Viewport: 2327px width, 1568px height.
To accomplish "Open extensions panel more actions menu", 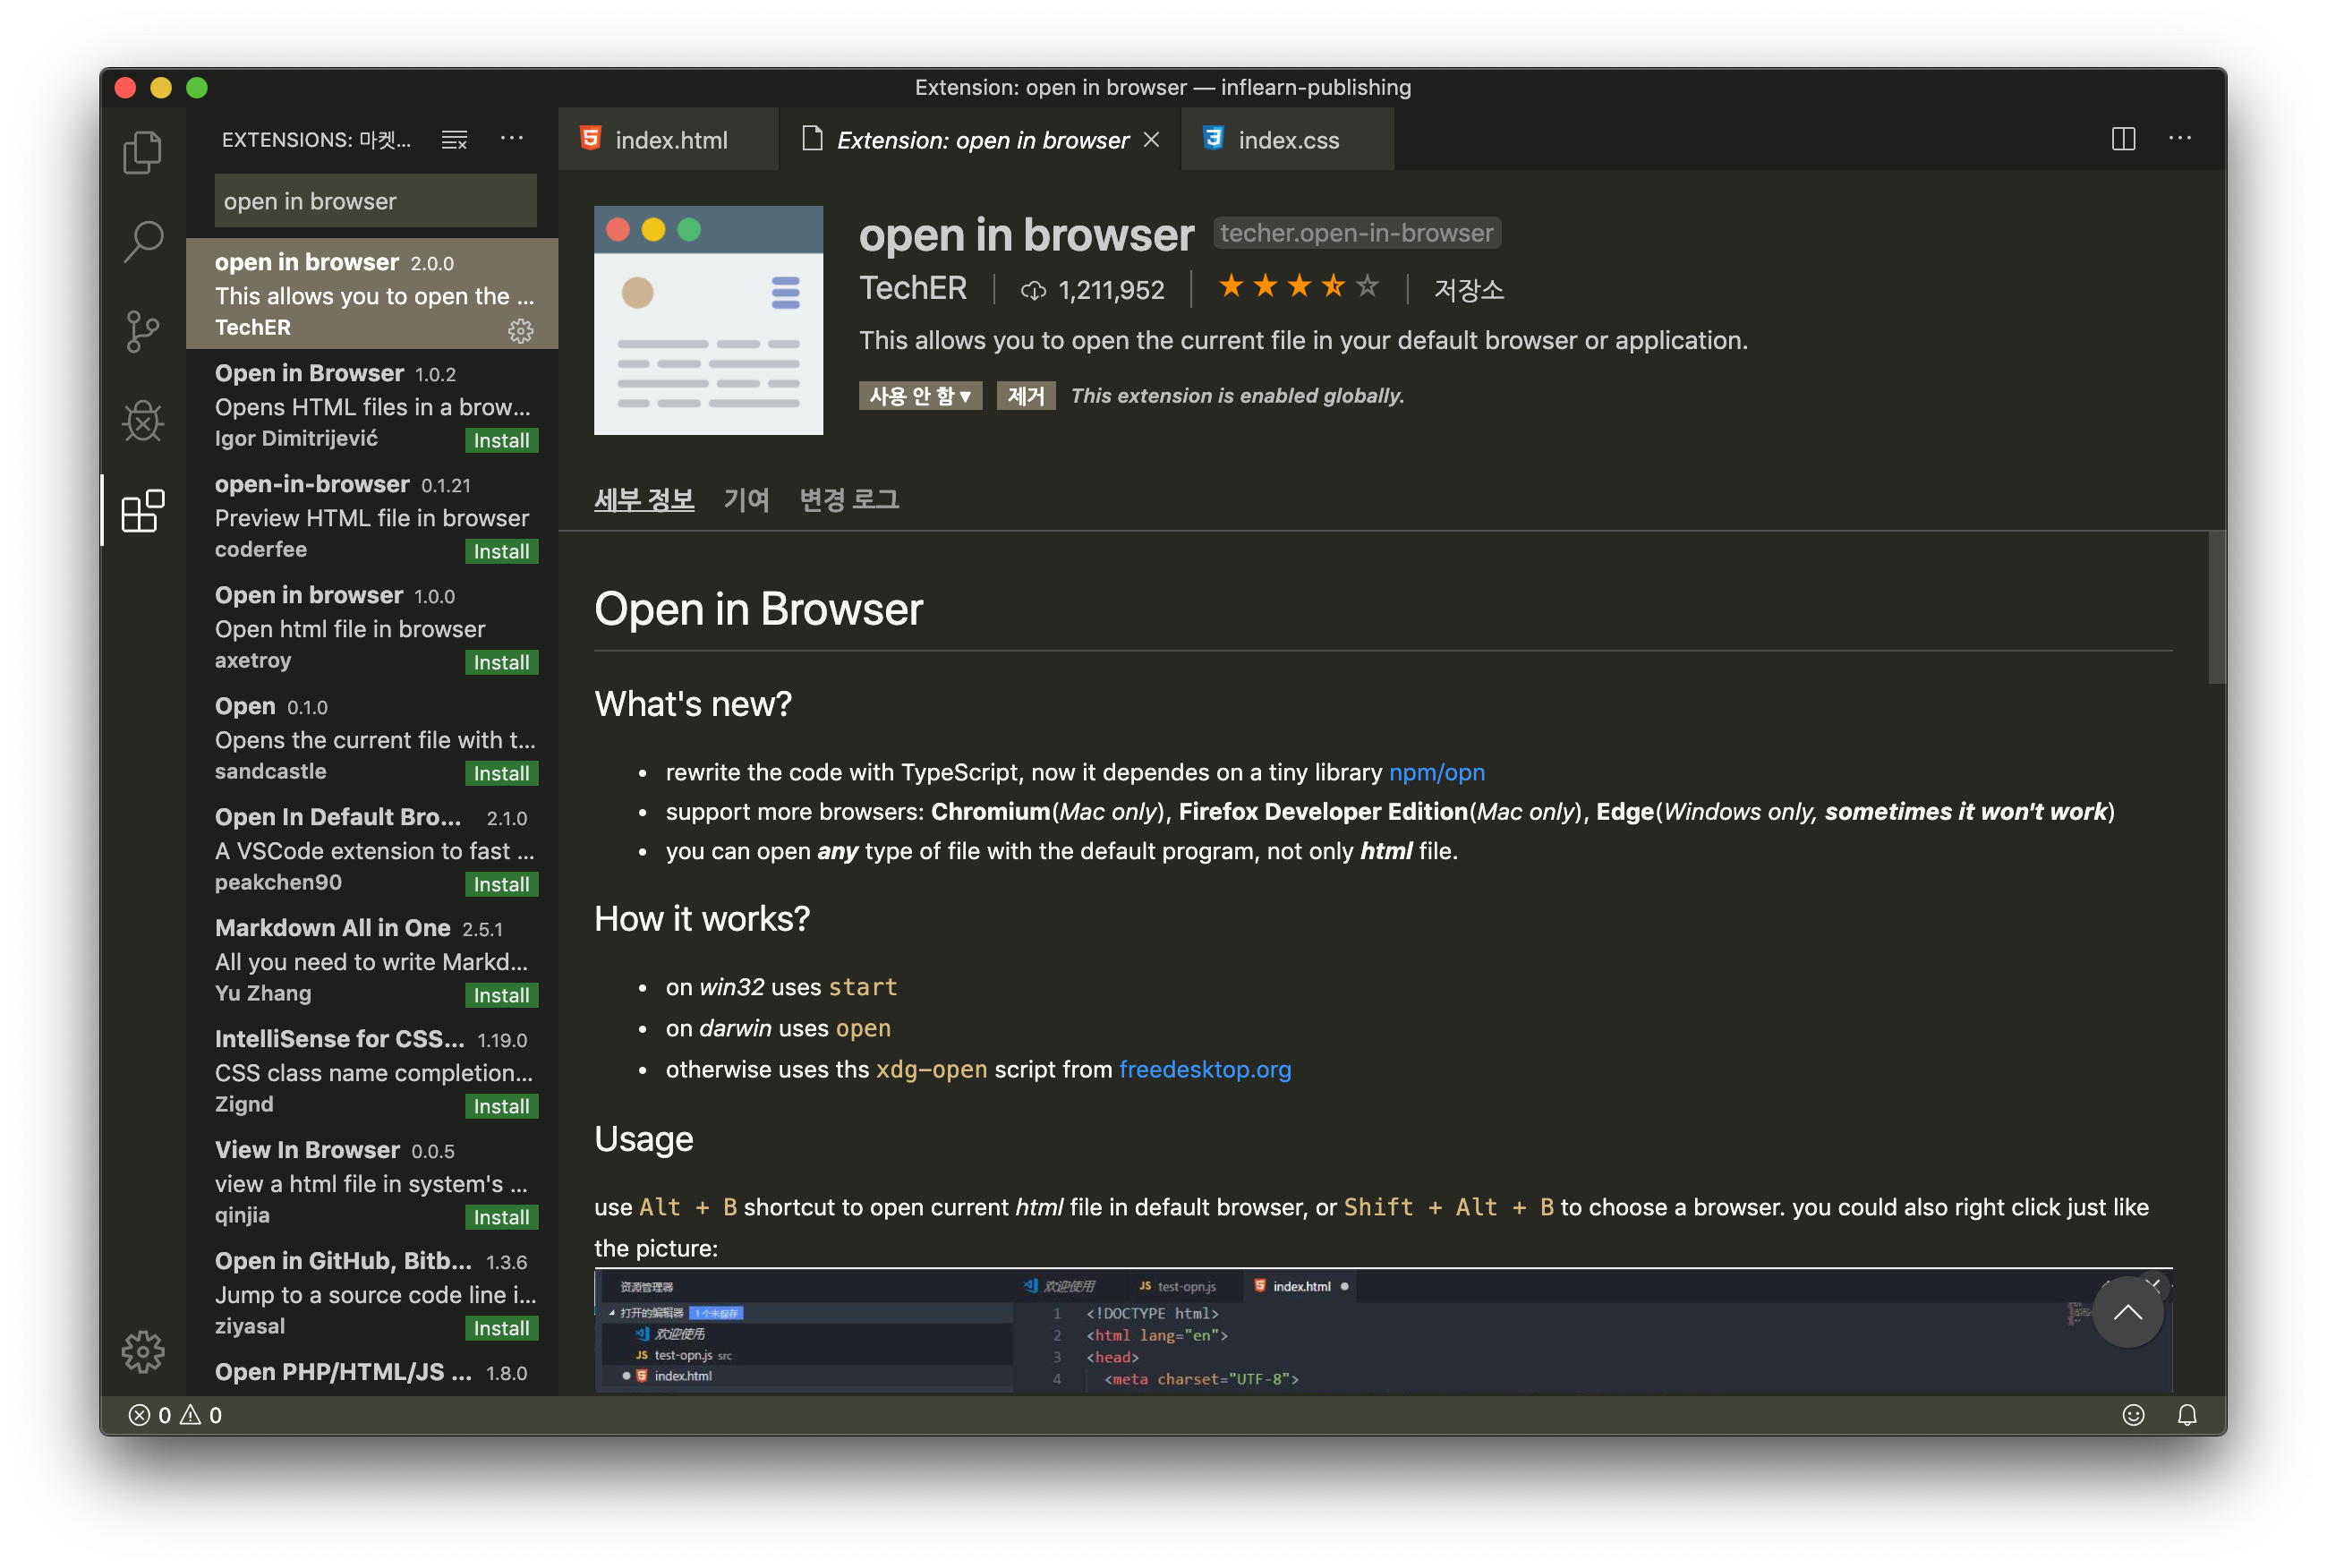I will [x=511, y=139].
